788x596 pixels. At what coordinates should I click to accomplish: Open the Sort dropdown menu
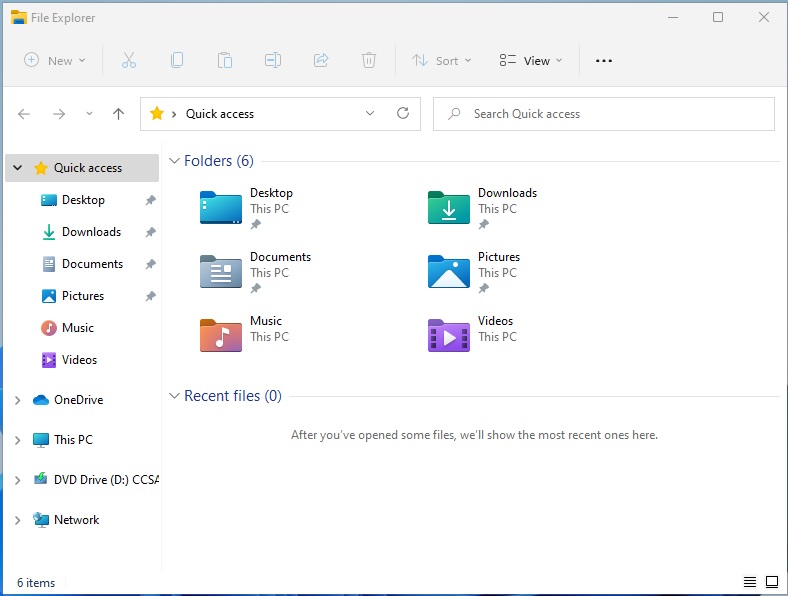[441, 61]
